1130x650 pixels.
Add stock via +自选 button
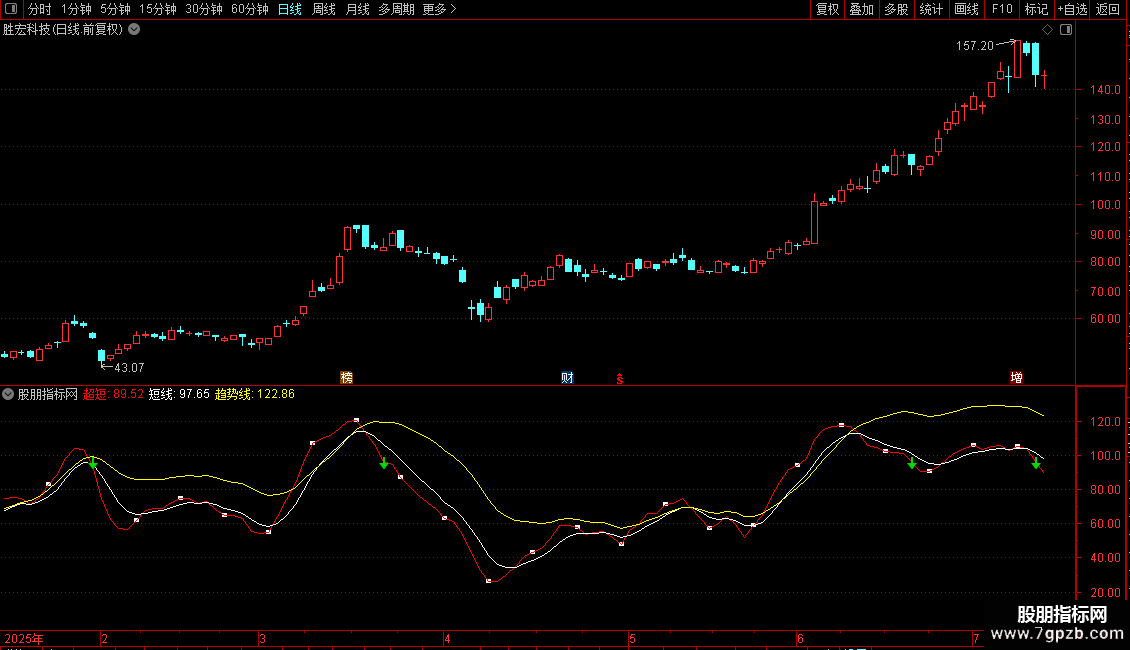1072,9
